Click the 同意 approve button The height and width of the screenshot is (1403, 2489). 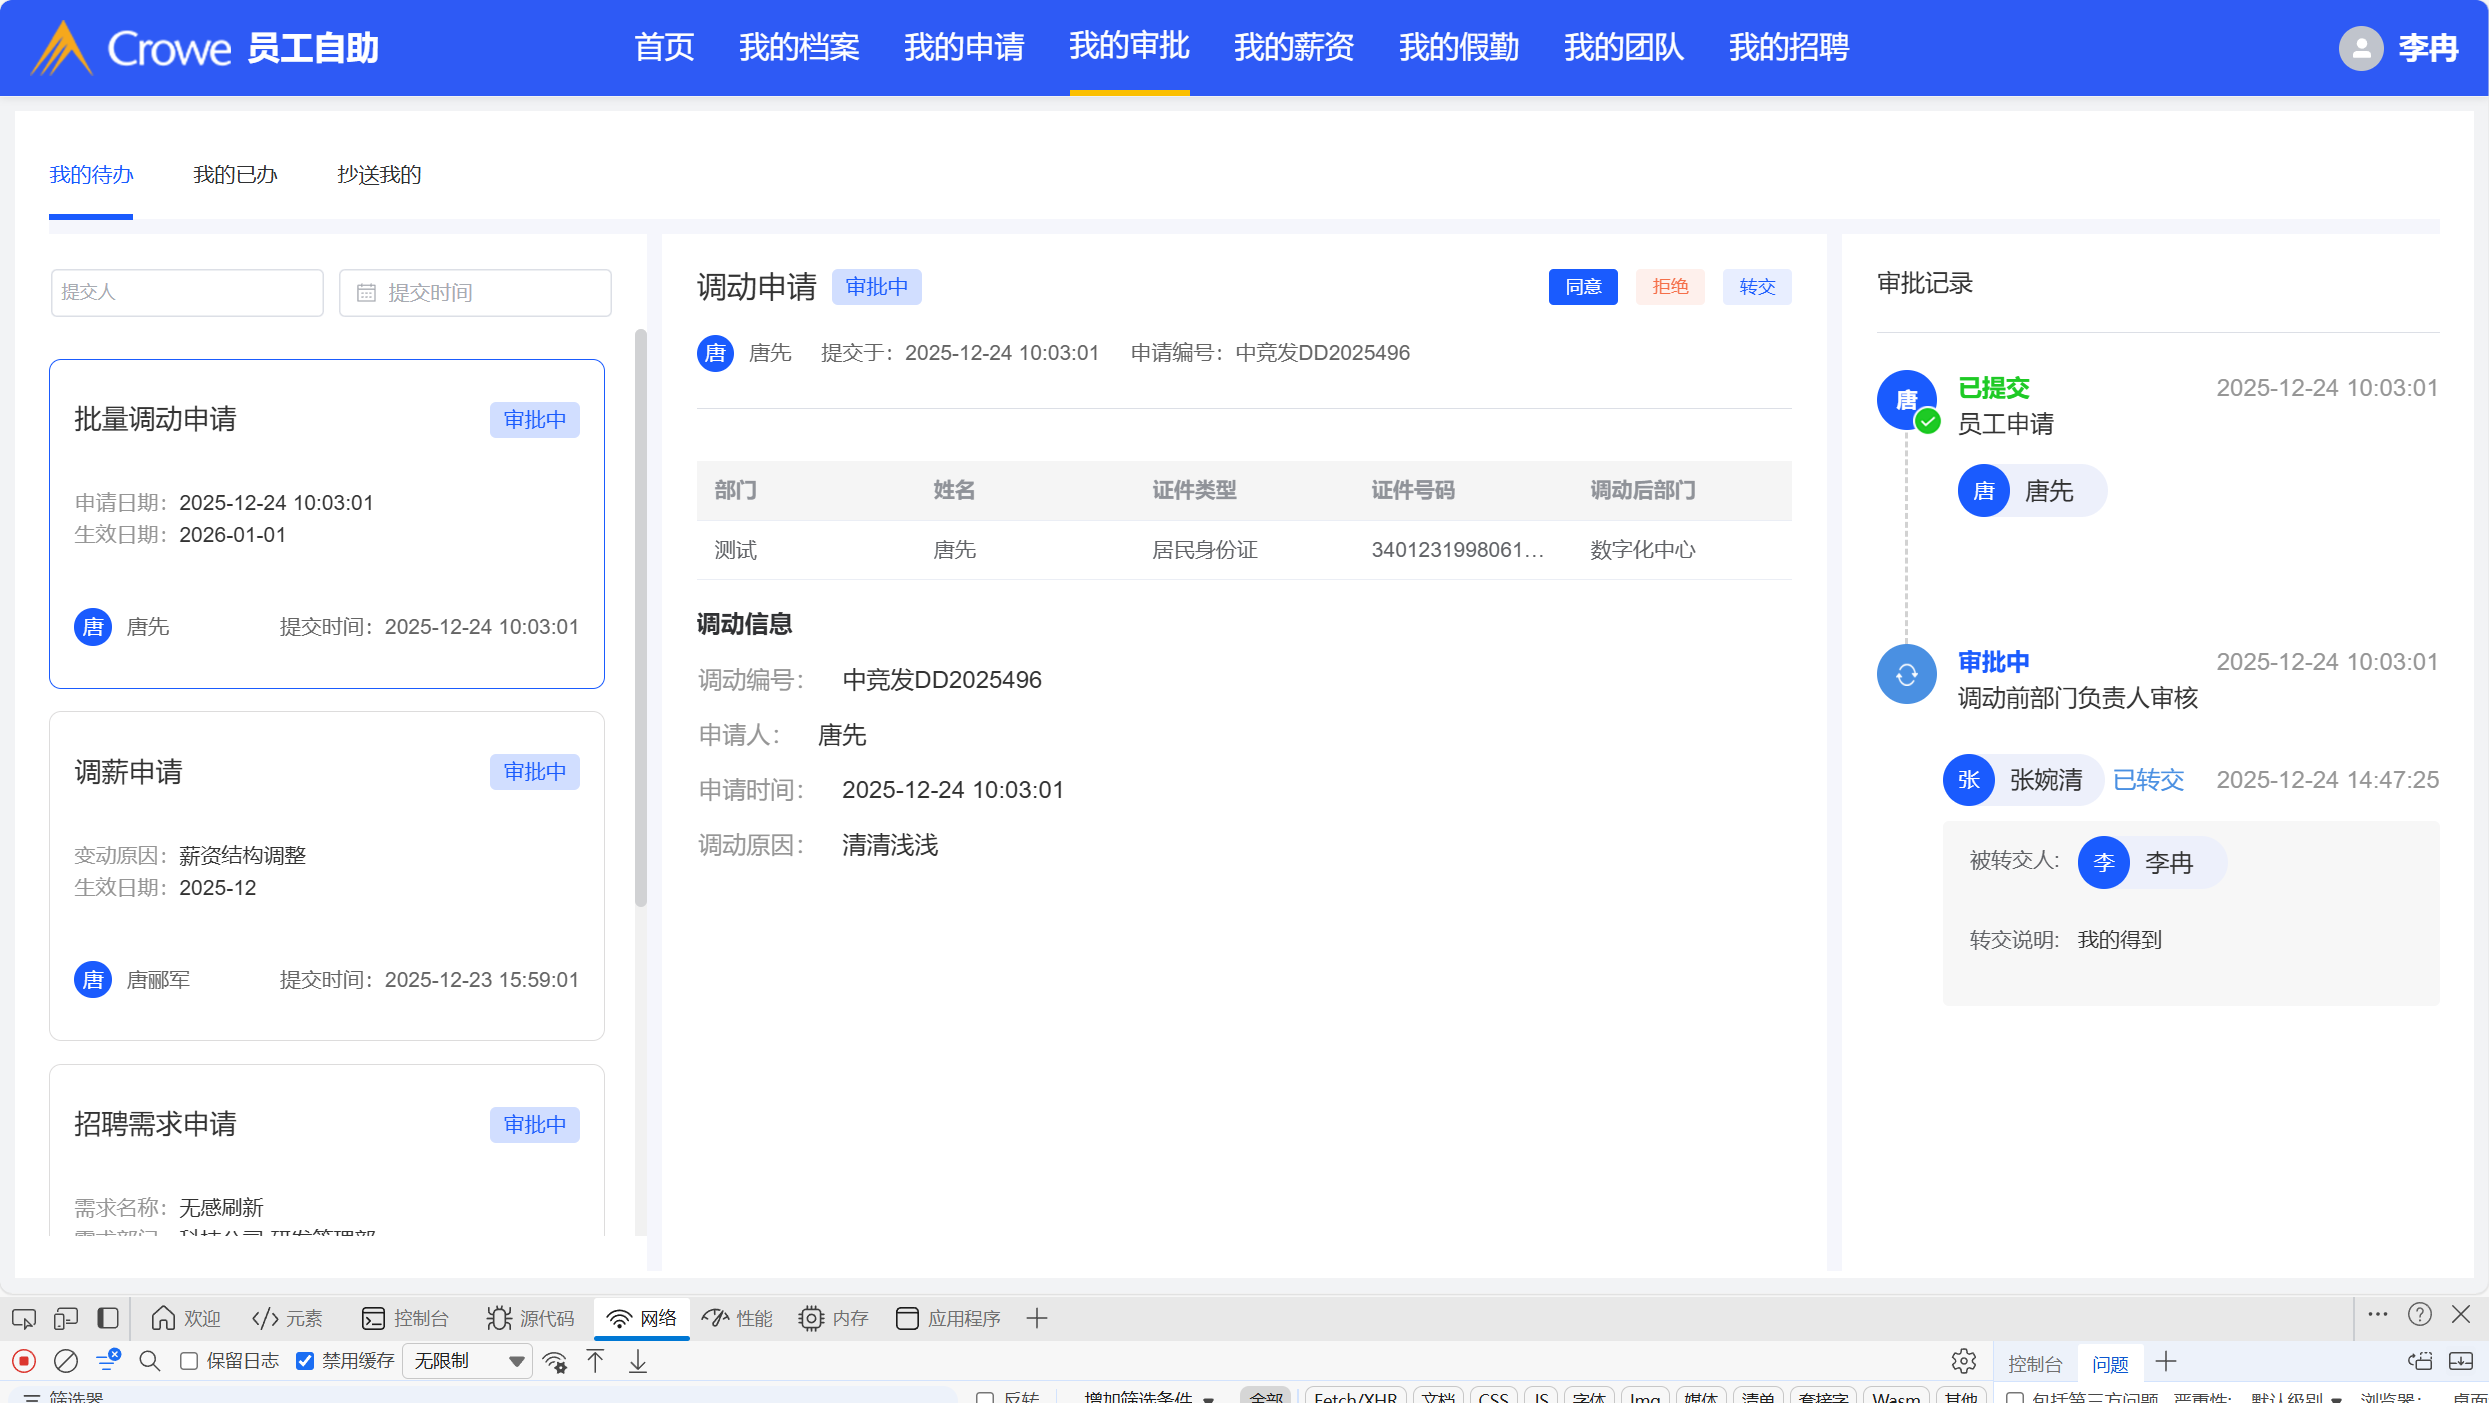pyautogui.click(x=1582, y=287)
